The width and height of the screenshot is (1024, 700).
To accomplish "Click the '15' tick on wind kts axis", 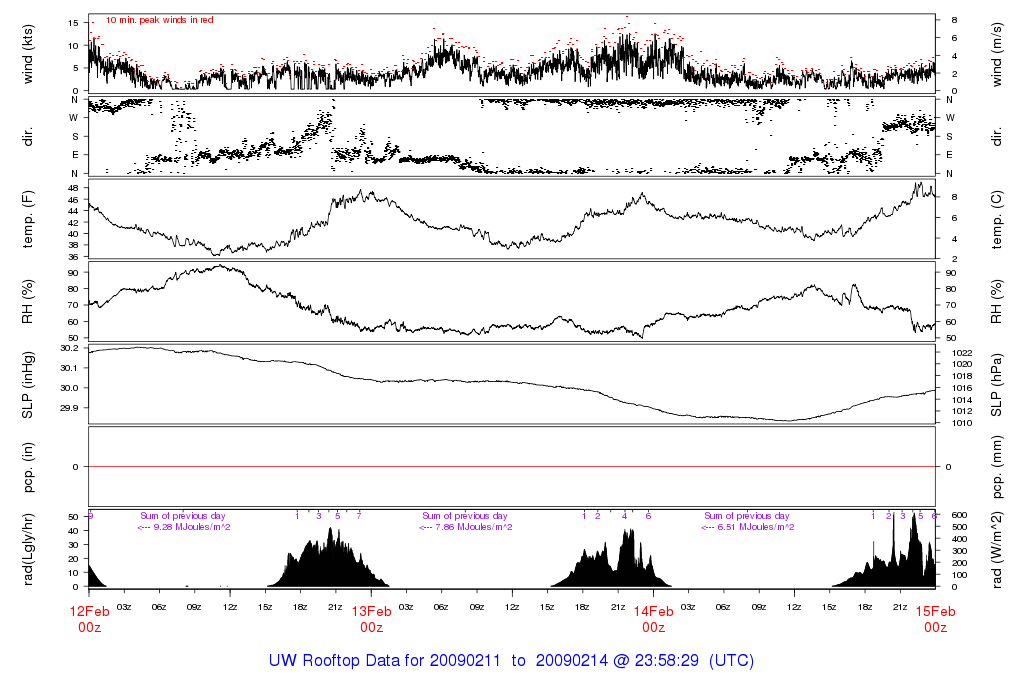I will [x=73, y=23].
